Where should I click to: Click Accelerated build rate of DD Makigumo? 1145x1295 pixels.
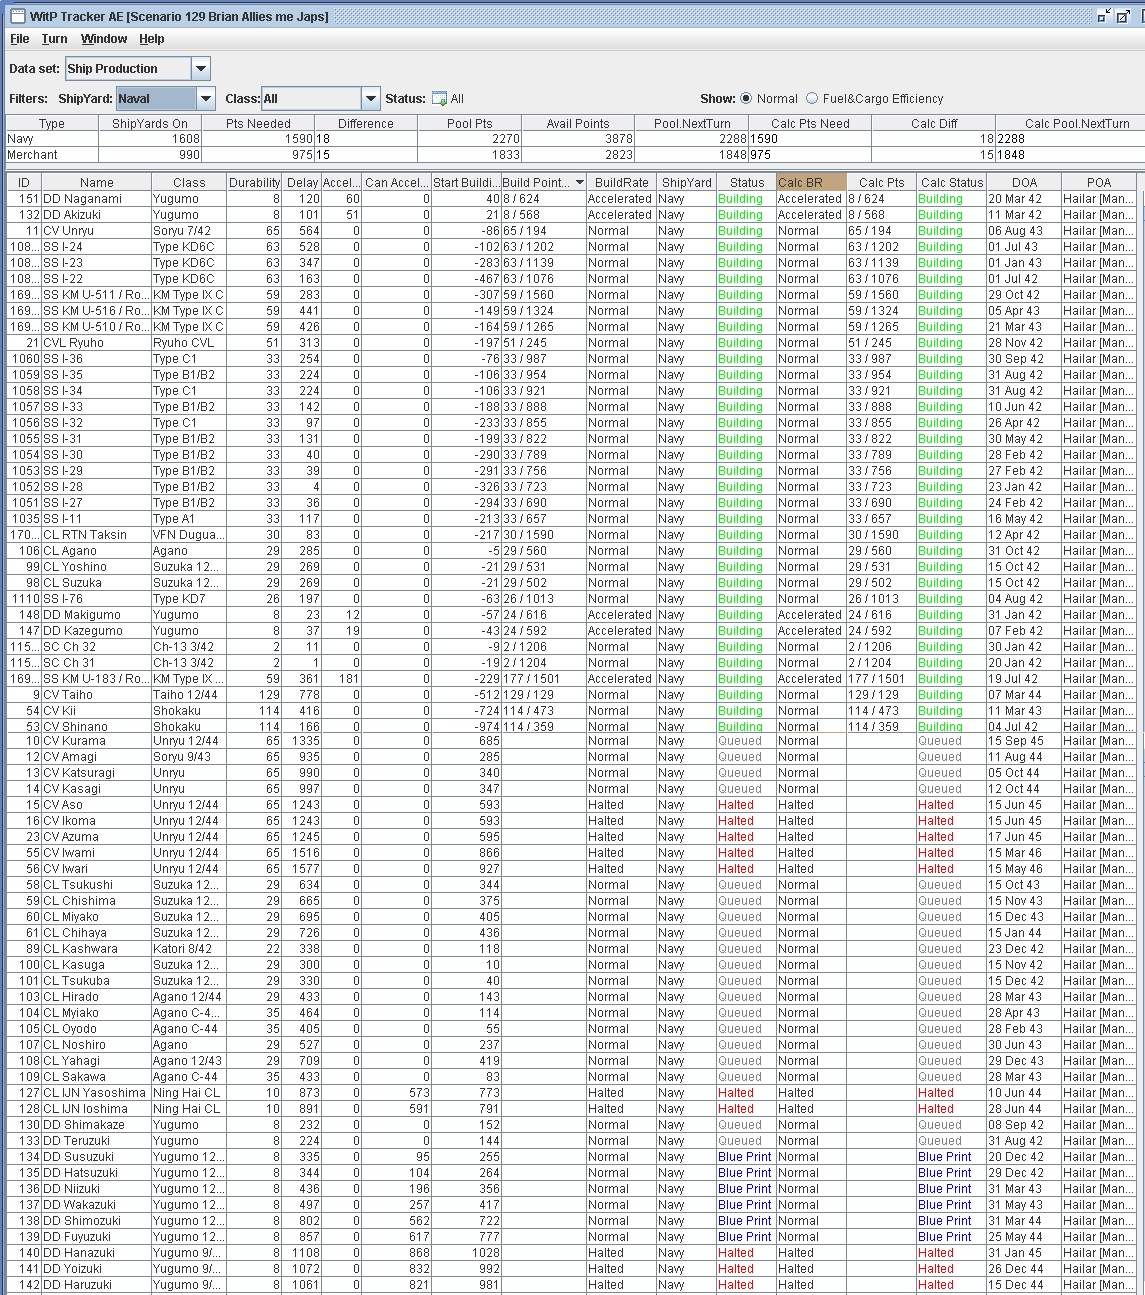click(x=620, y=615)
